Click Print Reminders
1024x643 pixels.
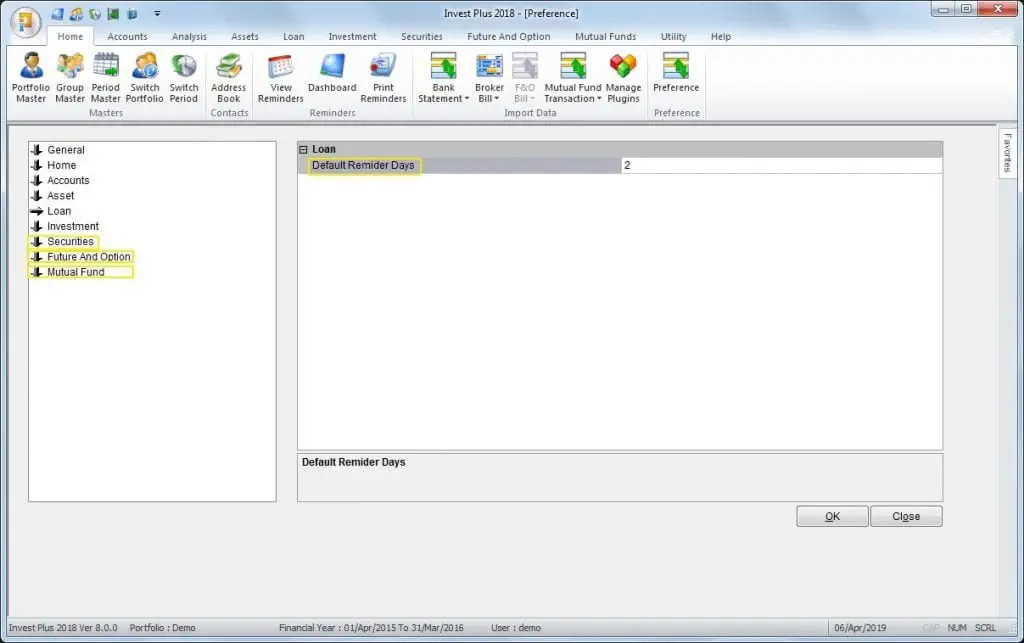(x=383, y=78)
